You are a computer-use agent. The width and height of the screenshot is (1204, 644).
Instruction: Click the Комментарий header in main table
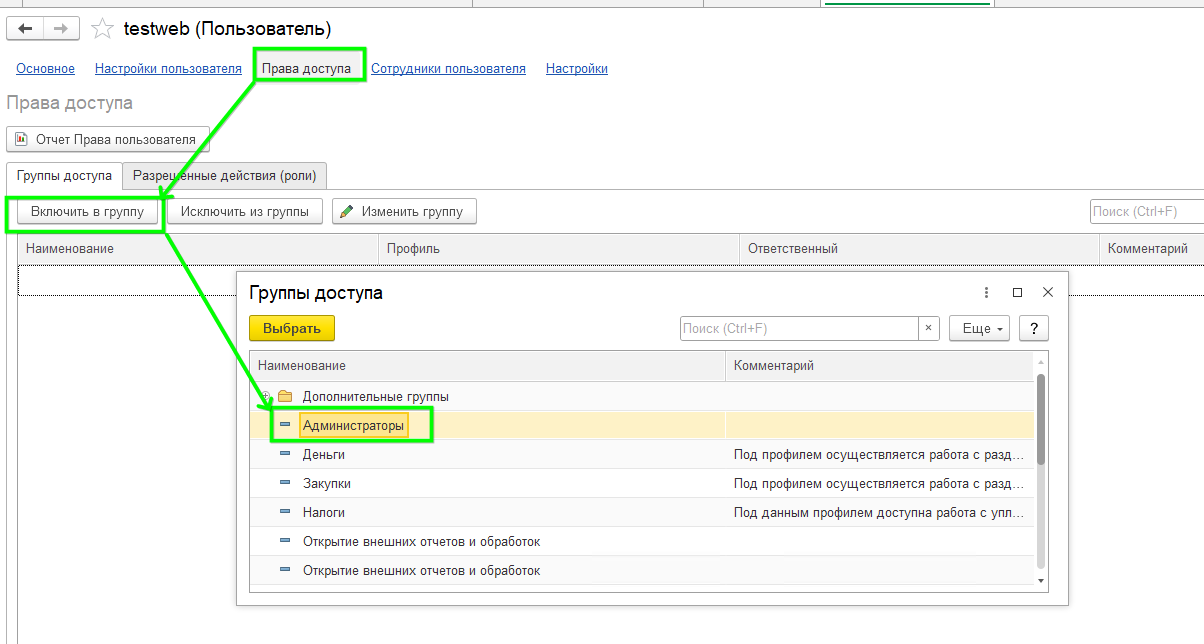tap(1151, 248)
